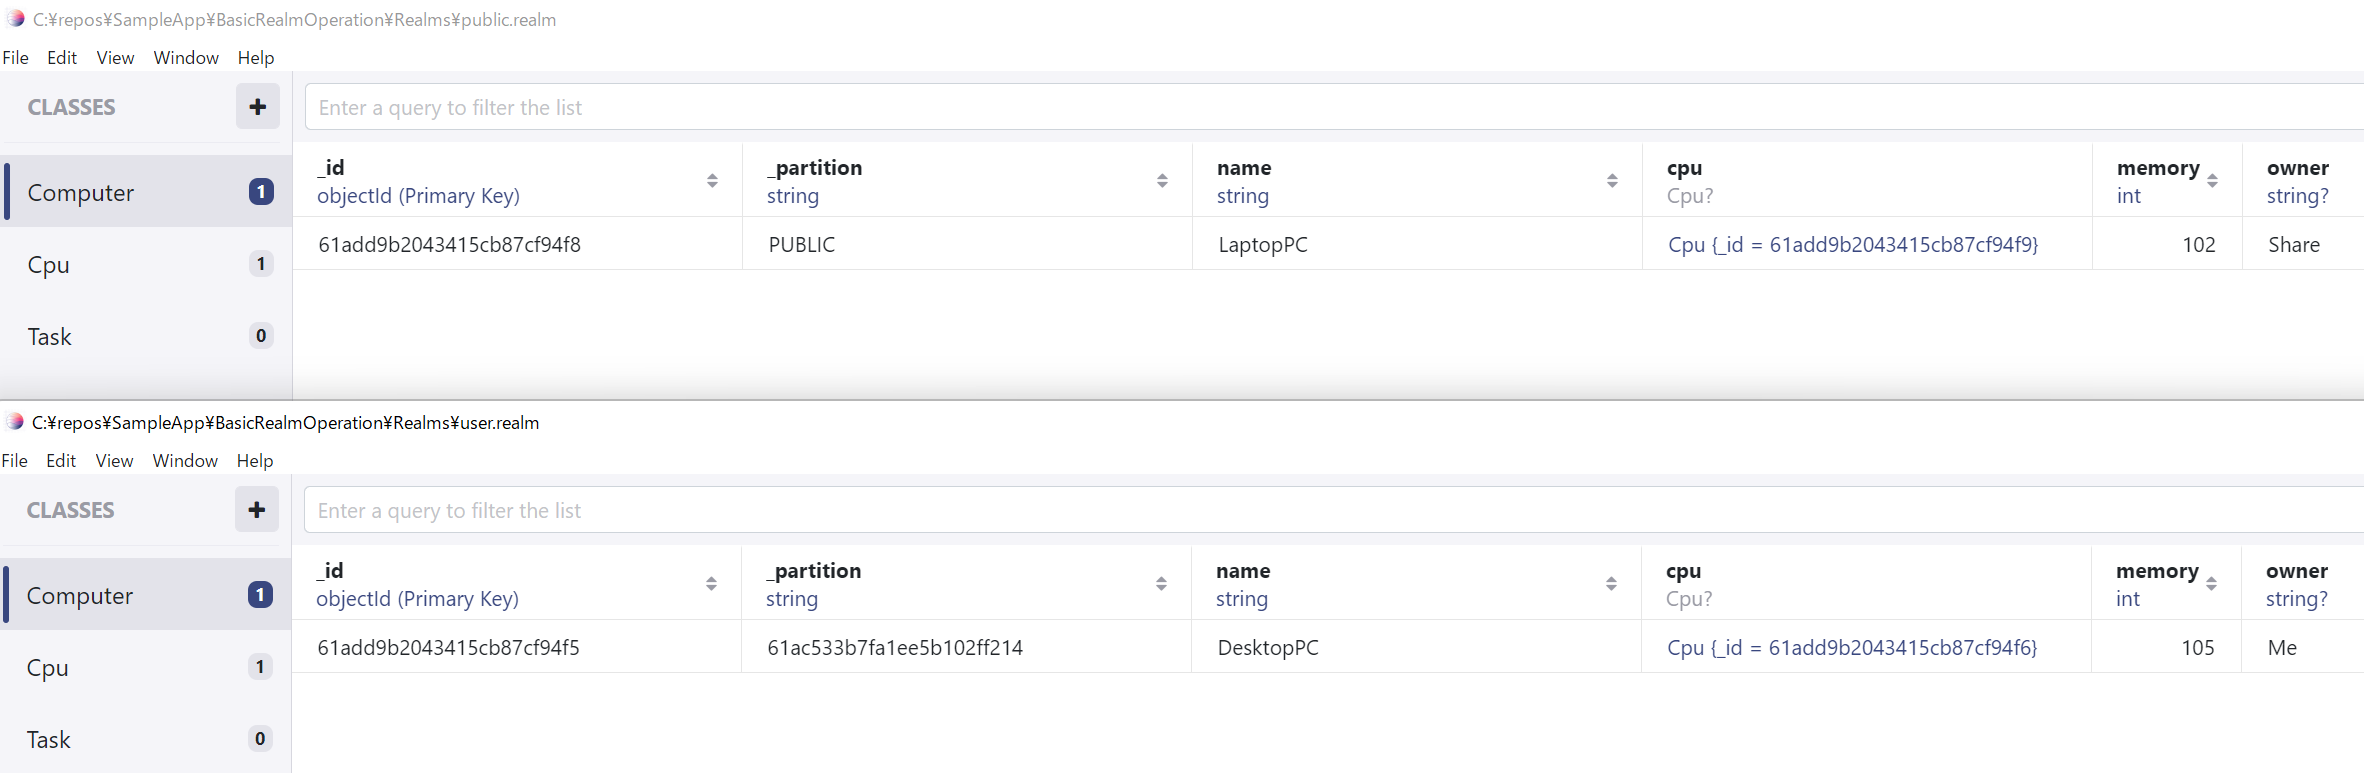
Task: Sort by name column in user.realm
Action: tap(1611, 584)
